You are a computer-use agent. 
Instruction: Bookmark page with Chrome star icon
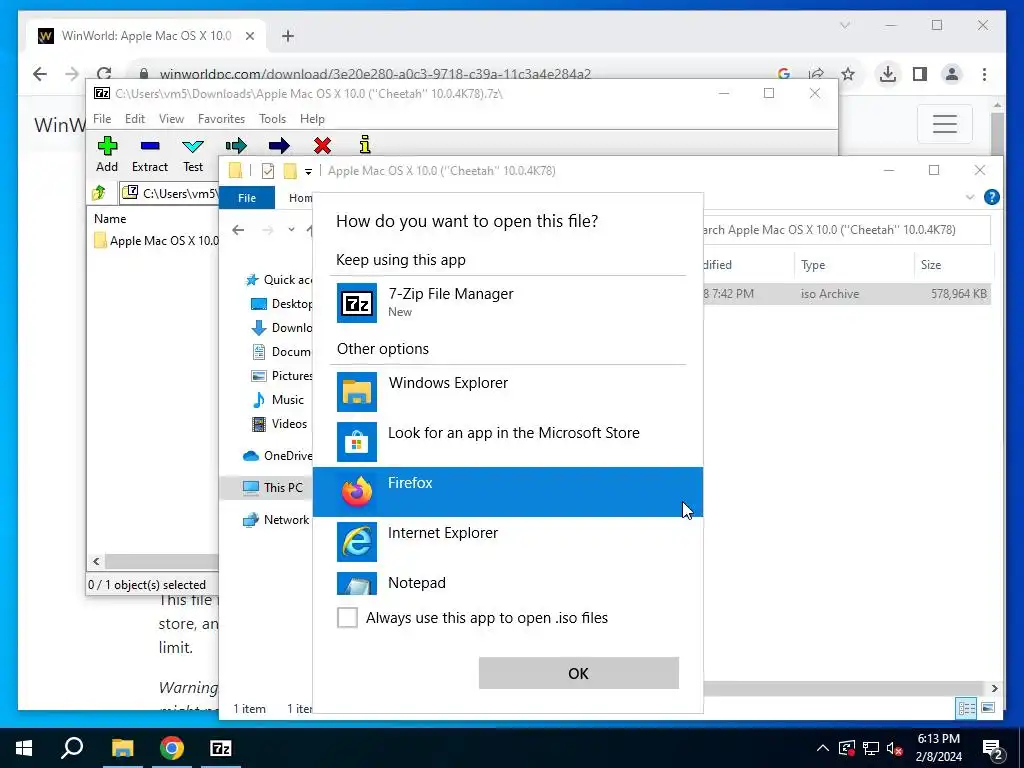pos(848,74)
